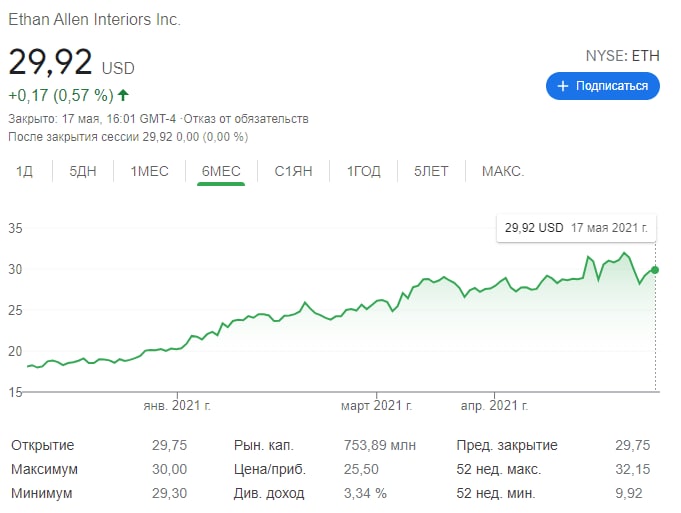Click the dividend yield value 3,34 %

pyautogui.click(x=365, y=493)
